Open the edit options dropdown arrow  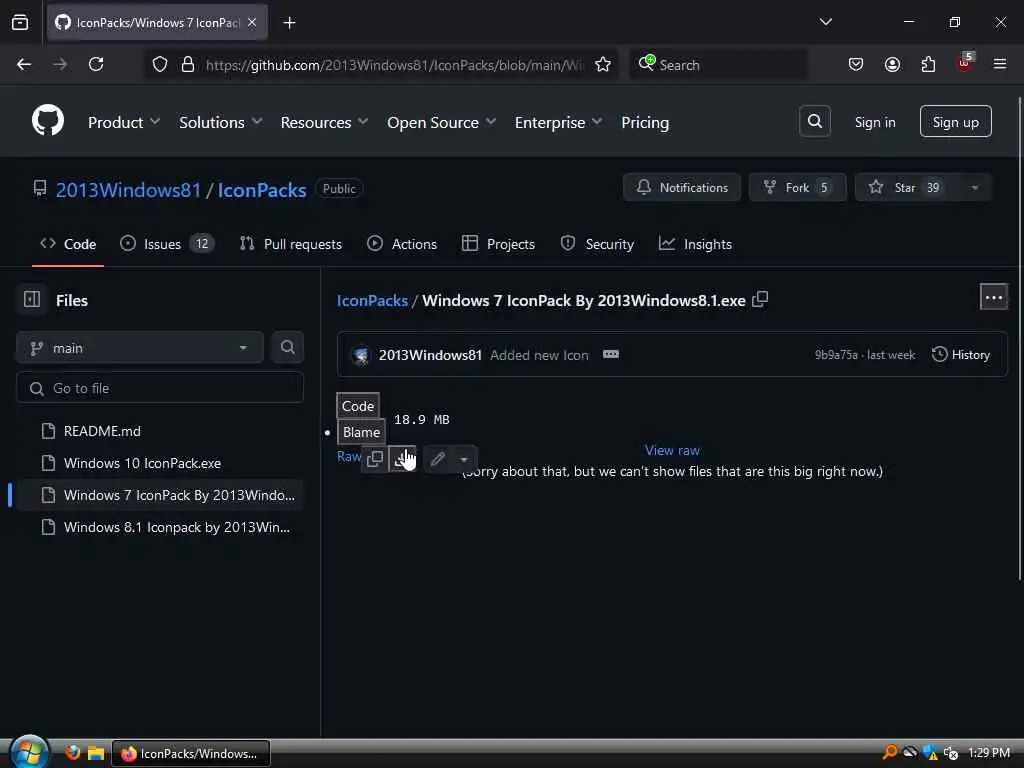pyautogui.click(x=464, y=459)
